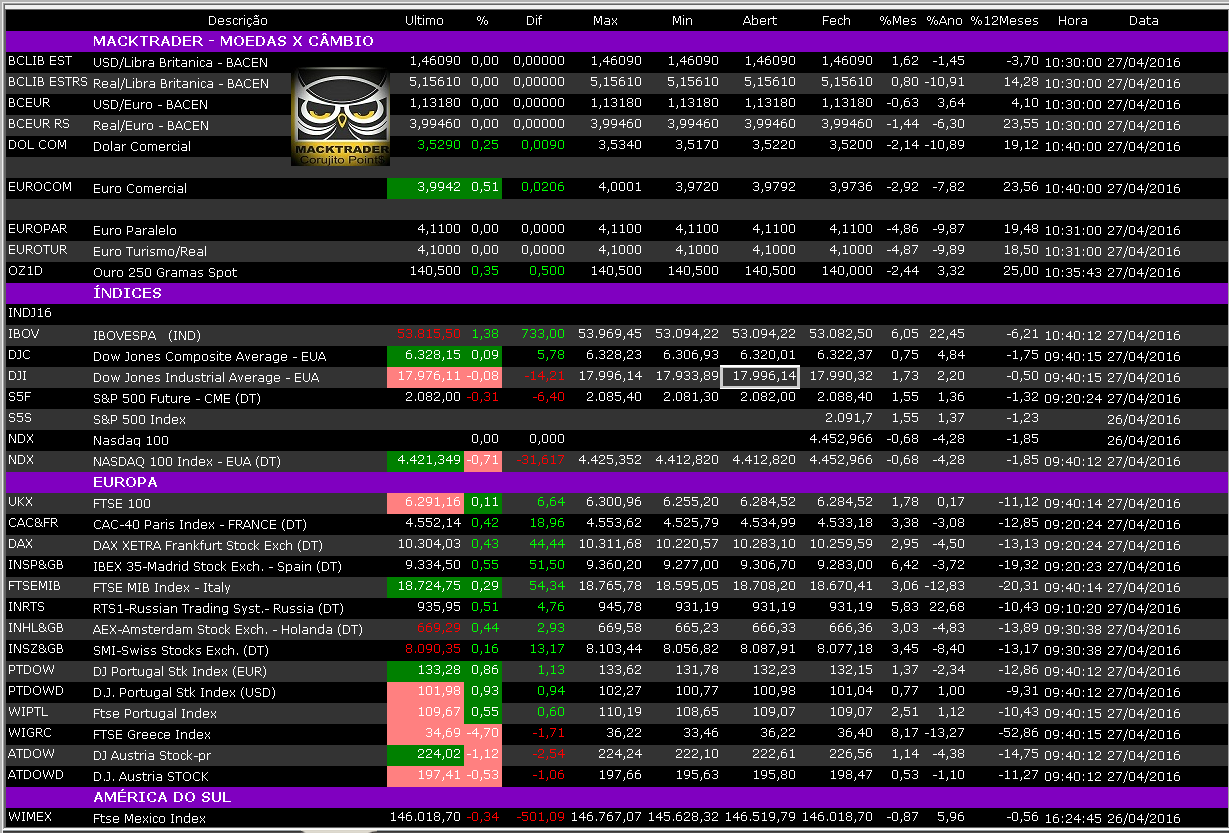
Task: Click the %12Meses column header
Action: pyautogui.click(x=1005, y=20)
